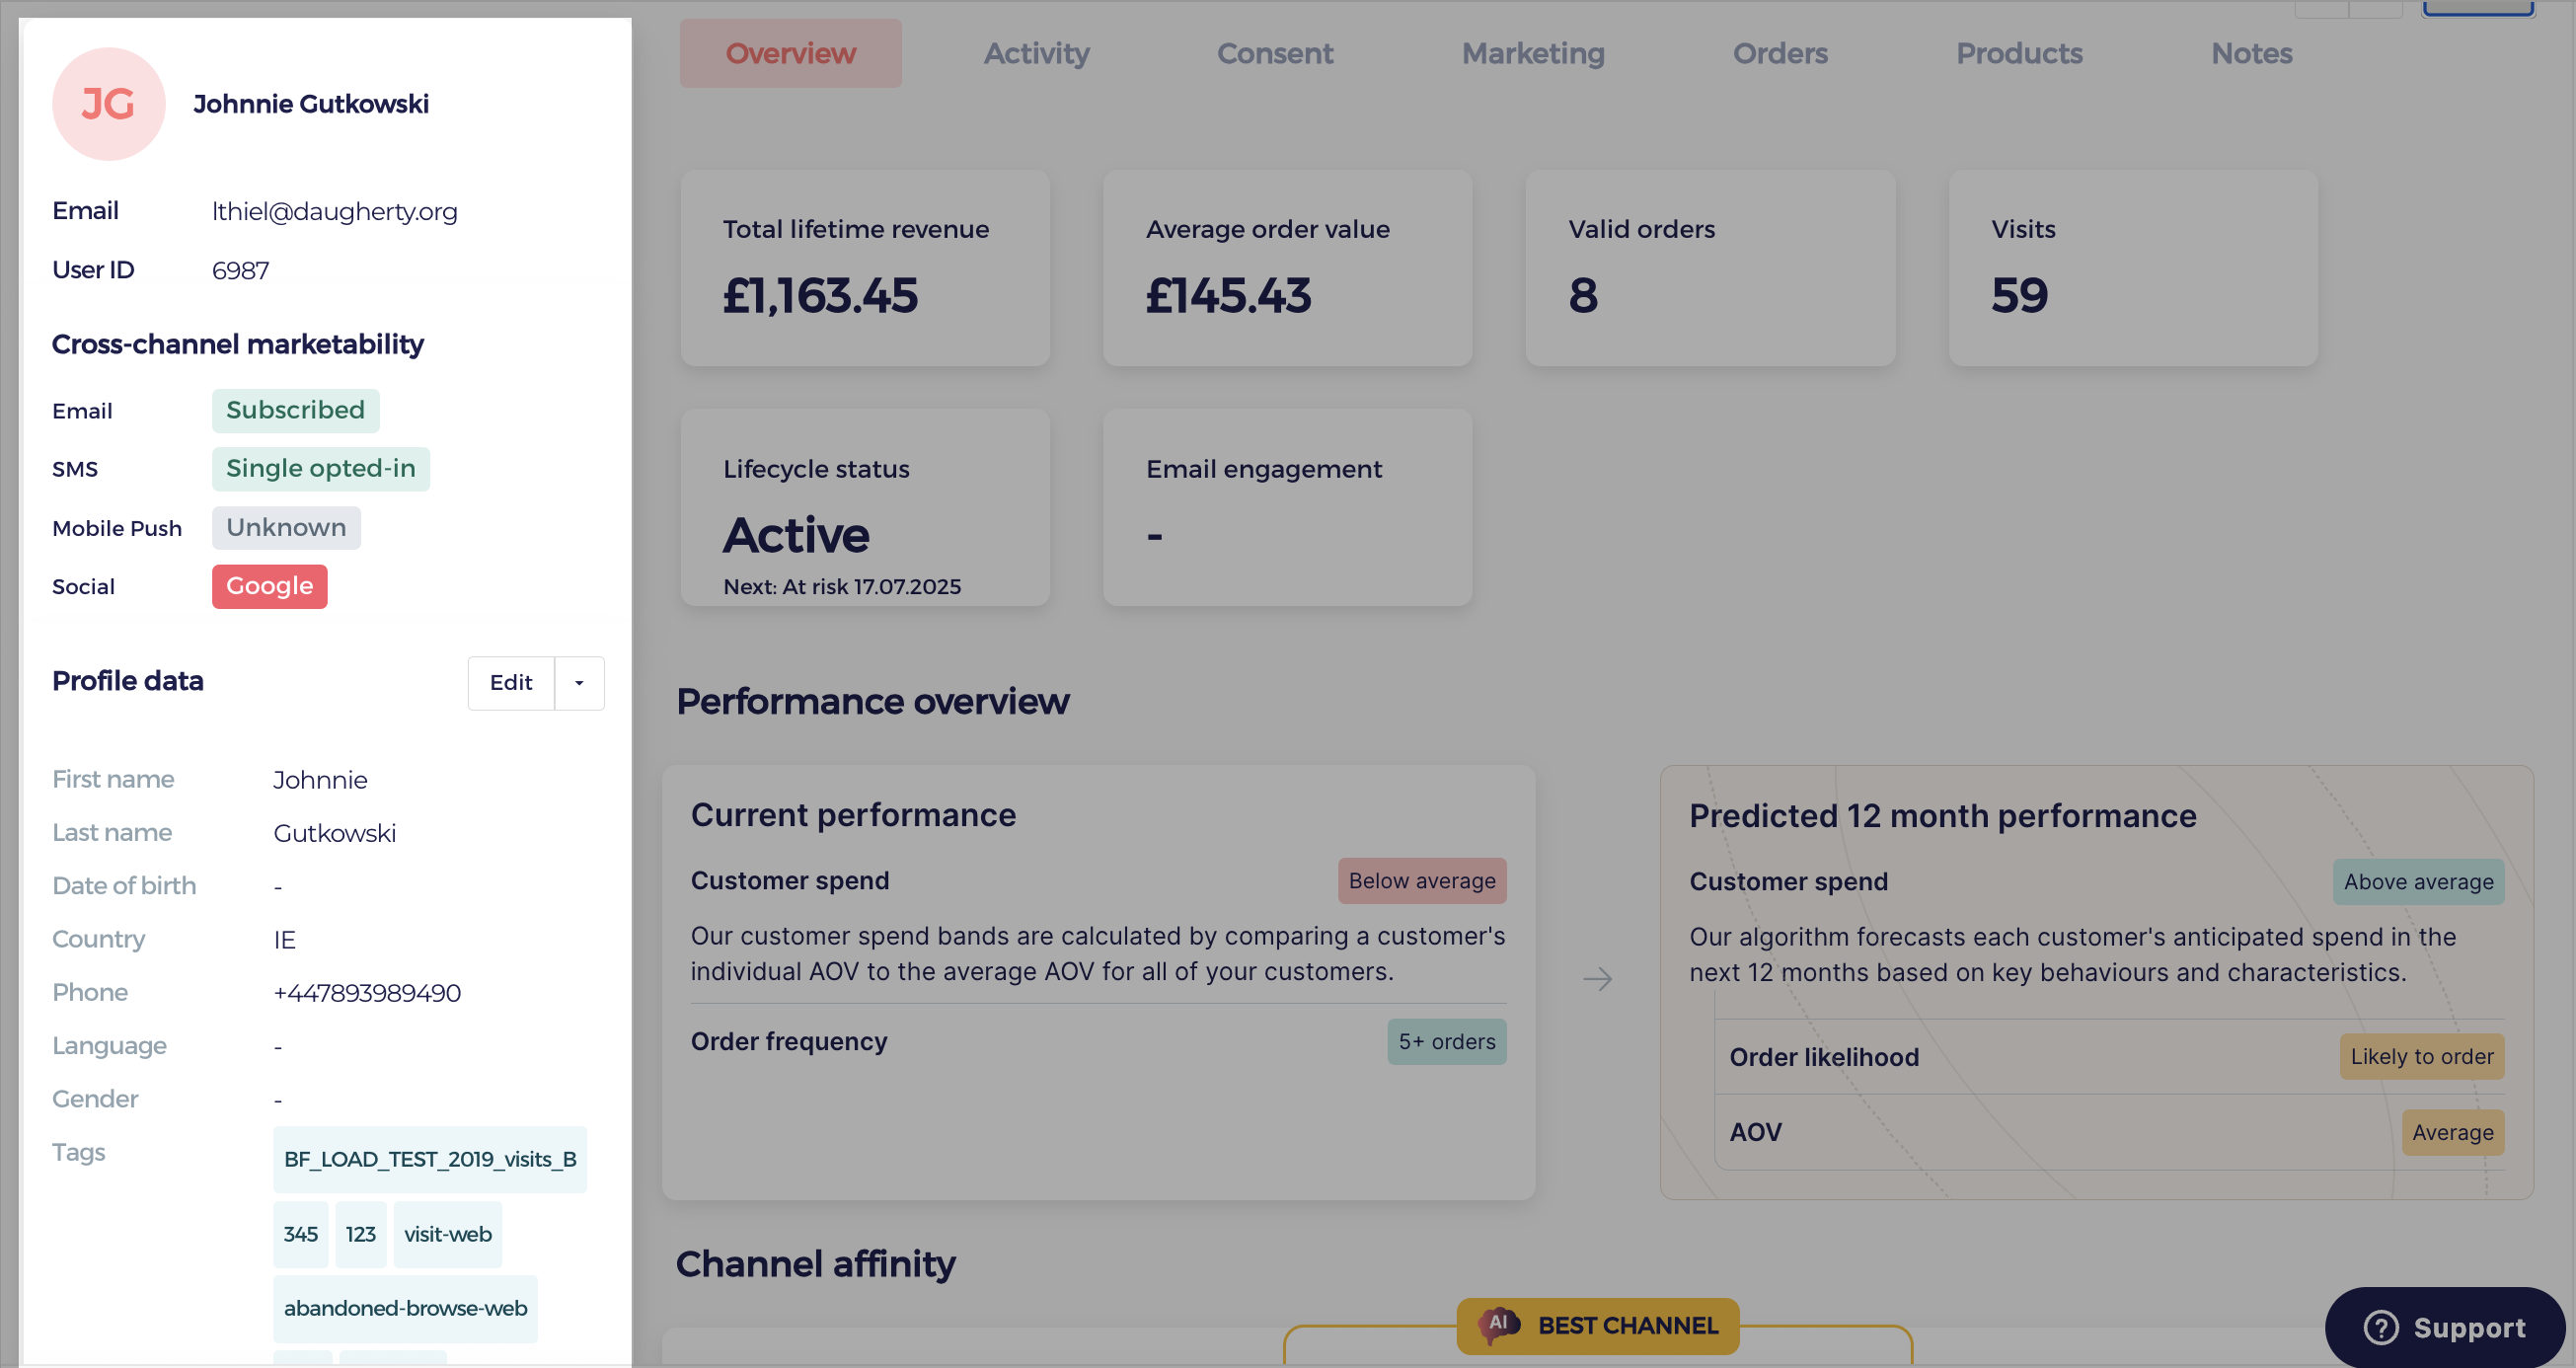
Task: Click the Average AOV badge
Action: (2452, 1133)
